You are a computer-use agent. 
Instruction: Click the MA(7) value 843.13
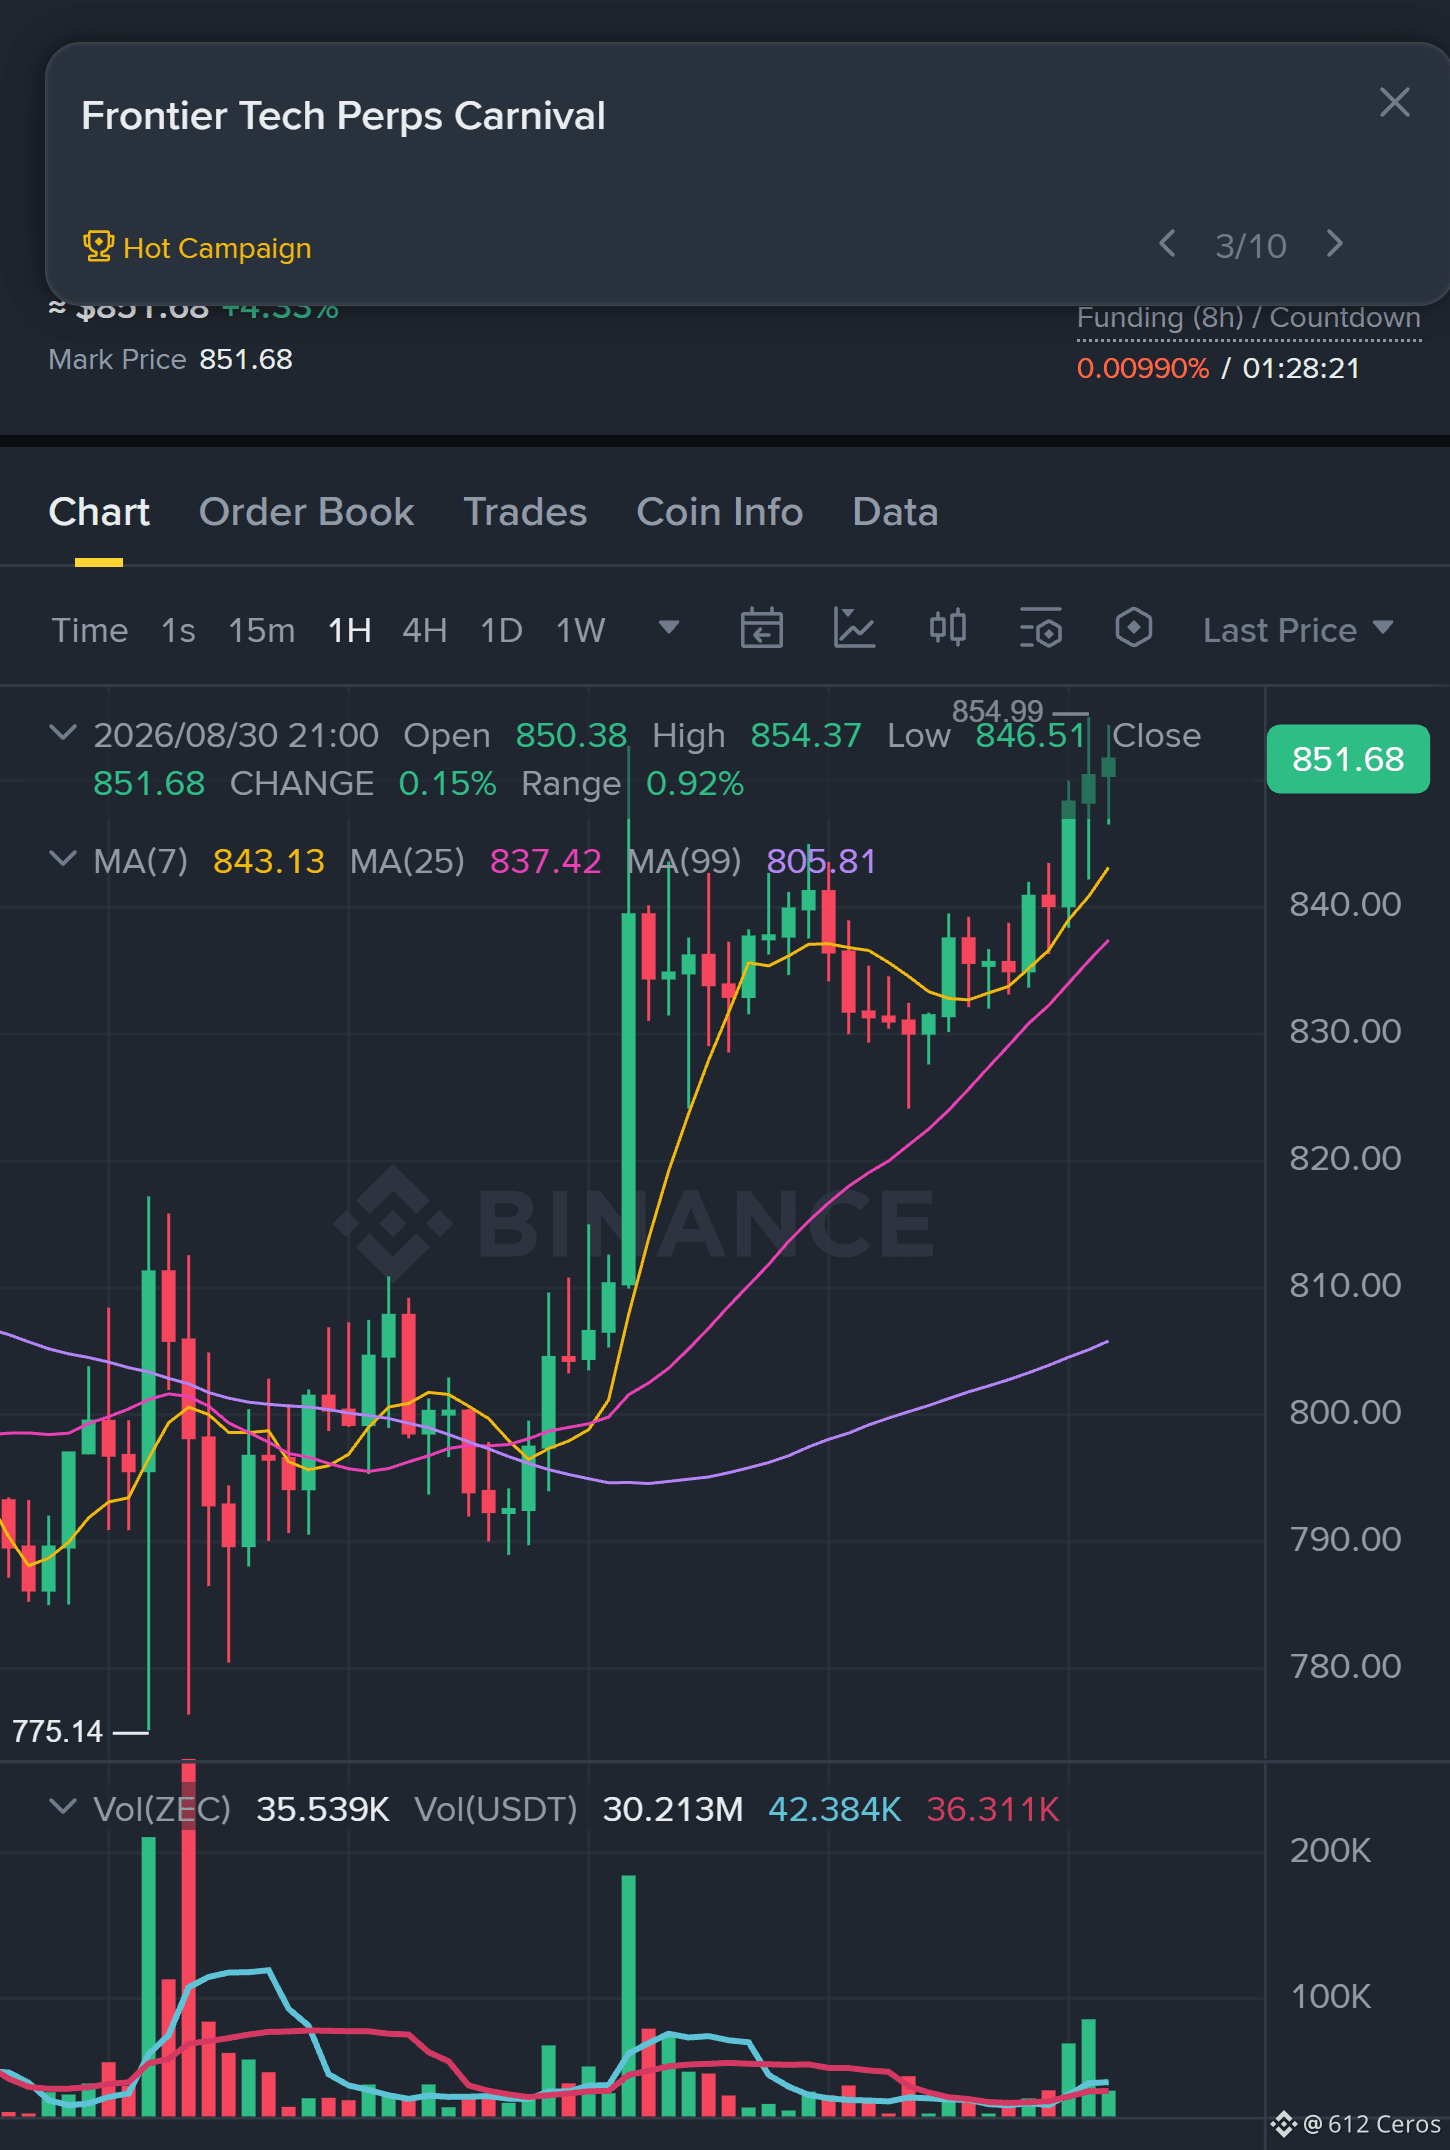(x=269, y=861)
